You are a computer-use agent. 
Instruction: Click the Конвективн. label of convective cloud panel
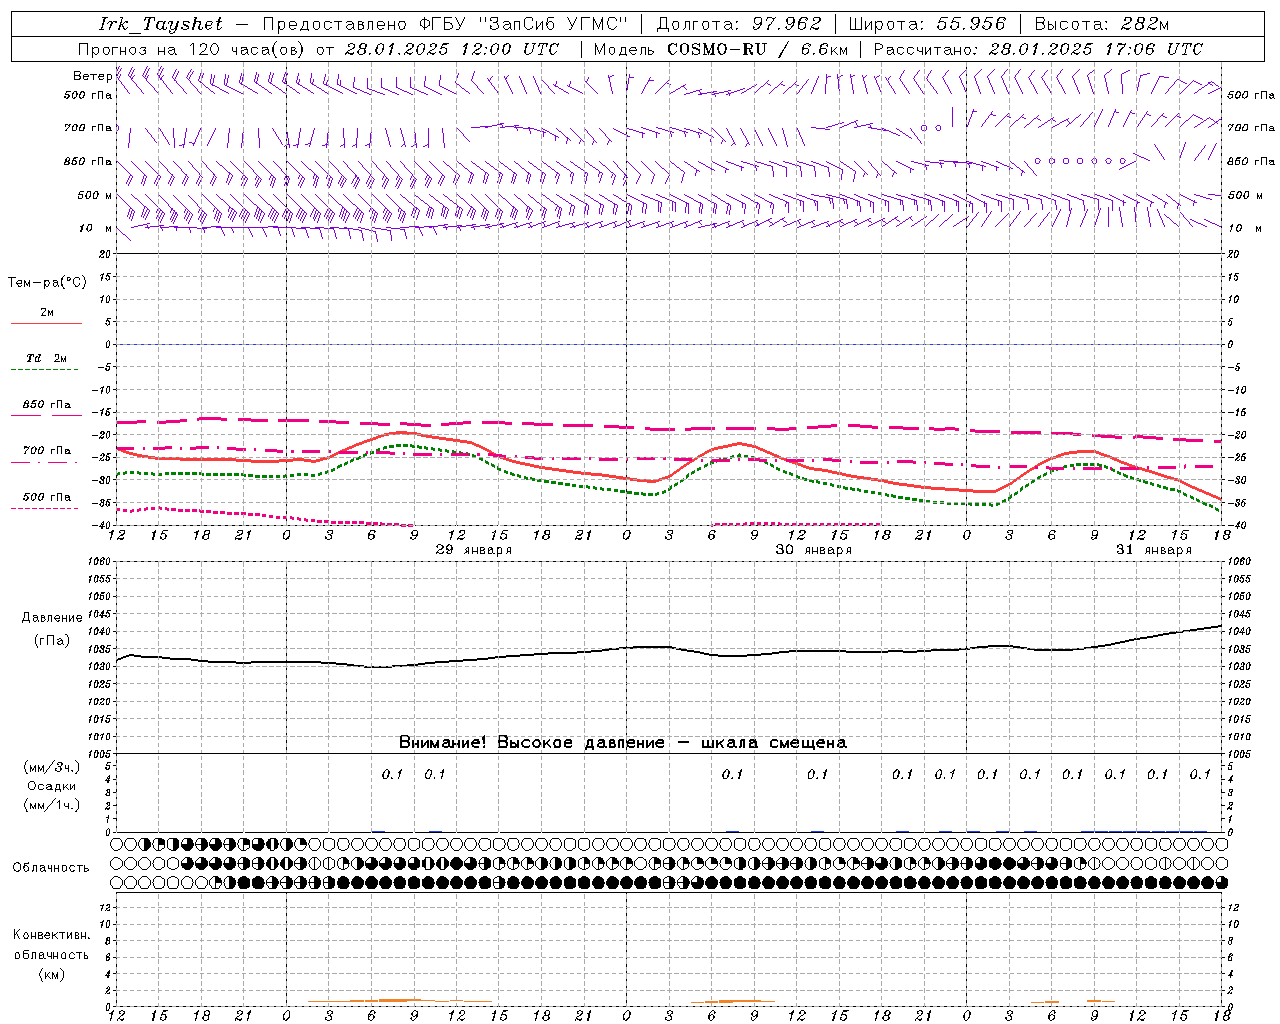[x=51, y=935]
